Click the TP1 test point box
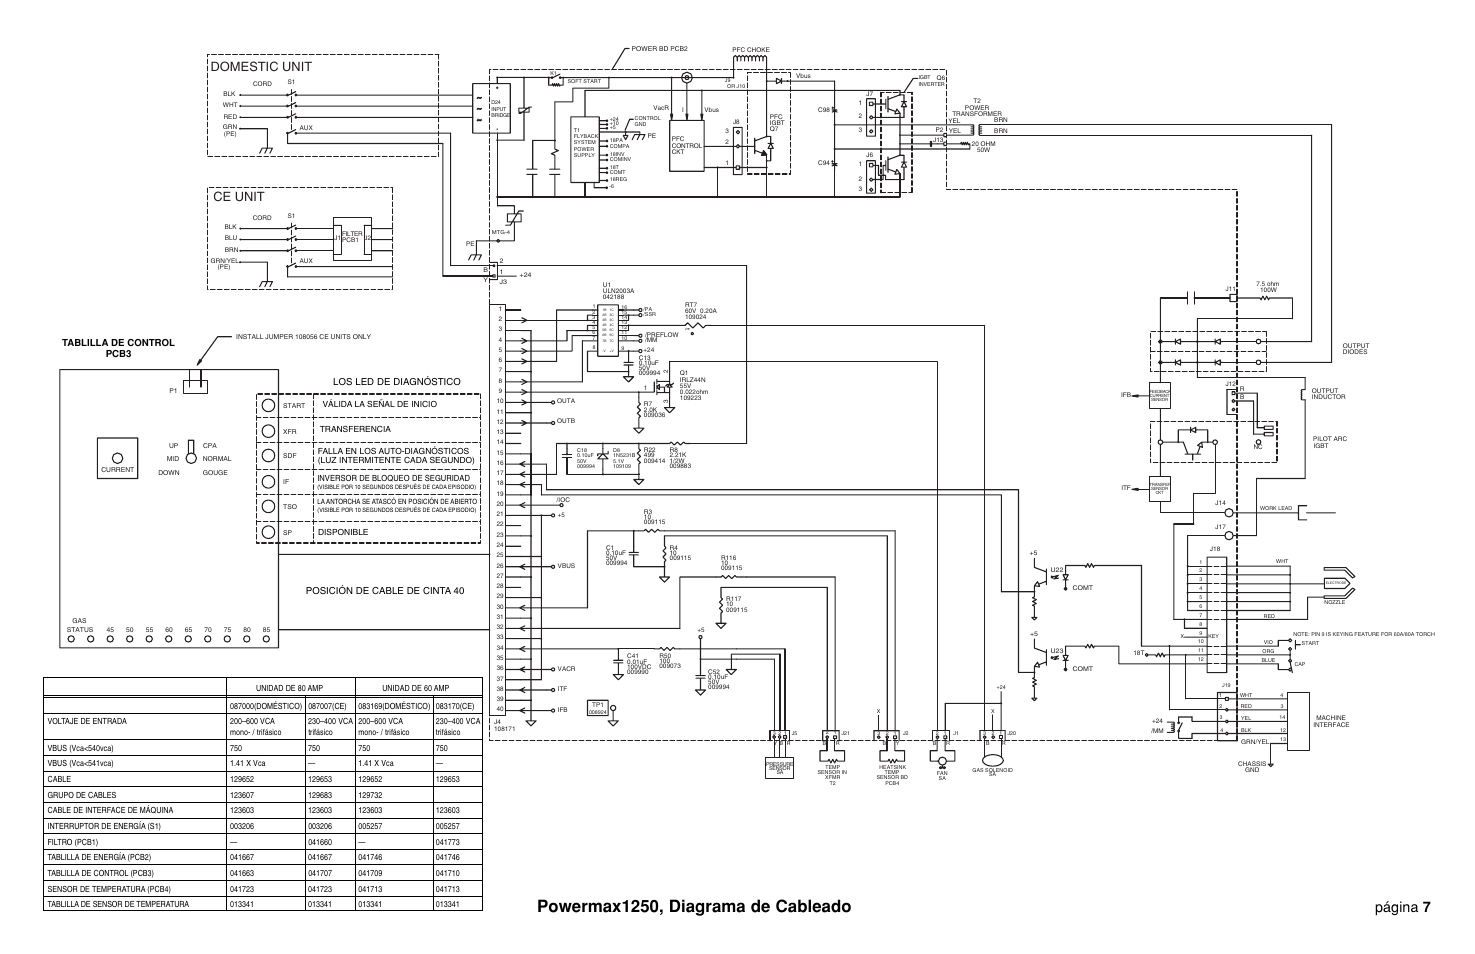This screenshot has width=1475, height=954. 598,707
